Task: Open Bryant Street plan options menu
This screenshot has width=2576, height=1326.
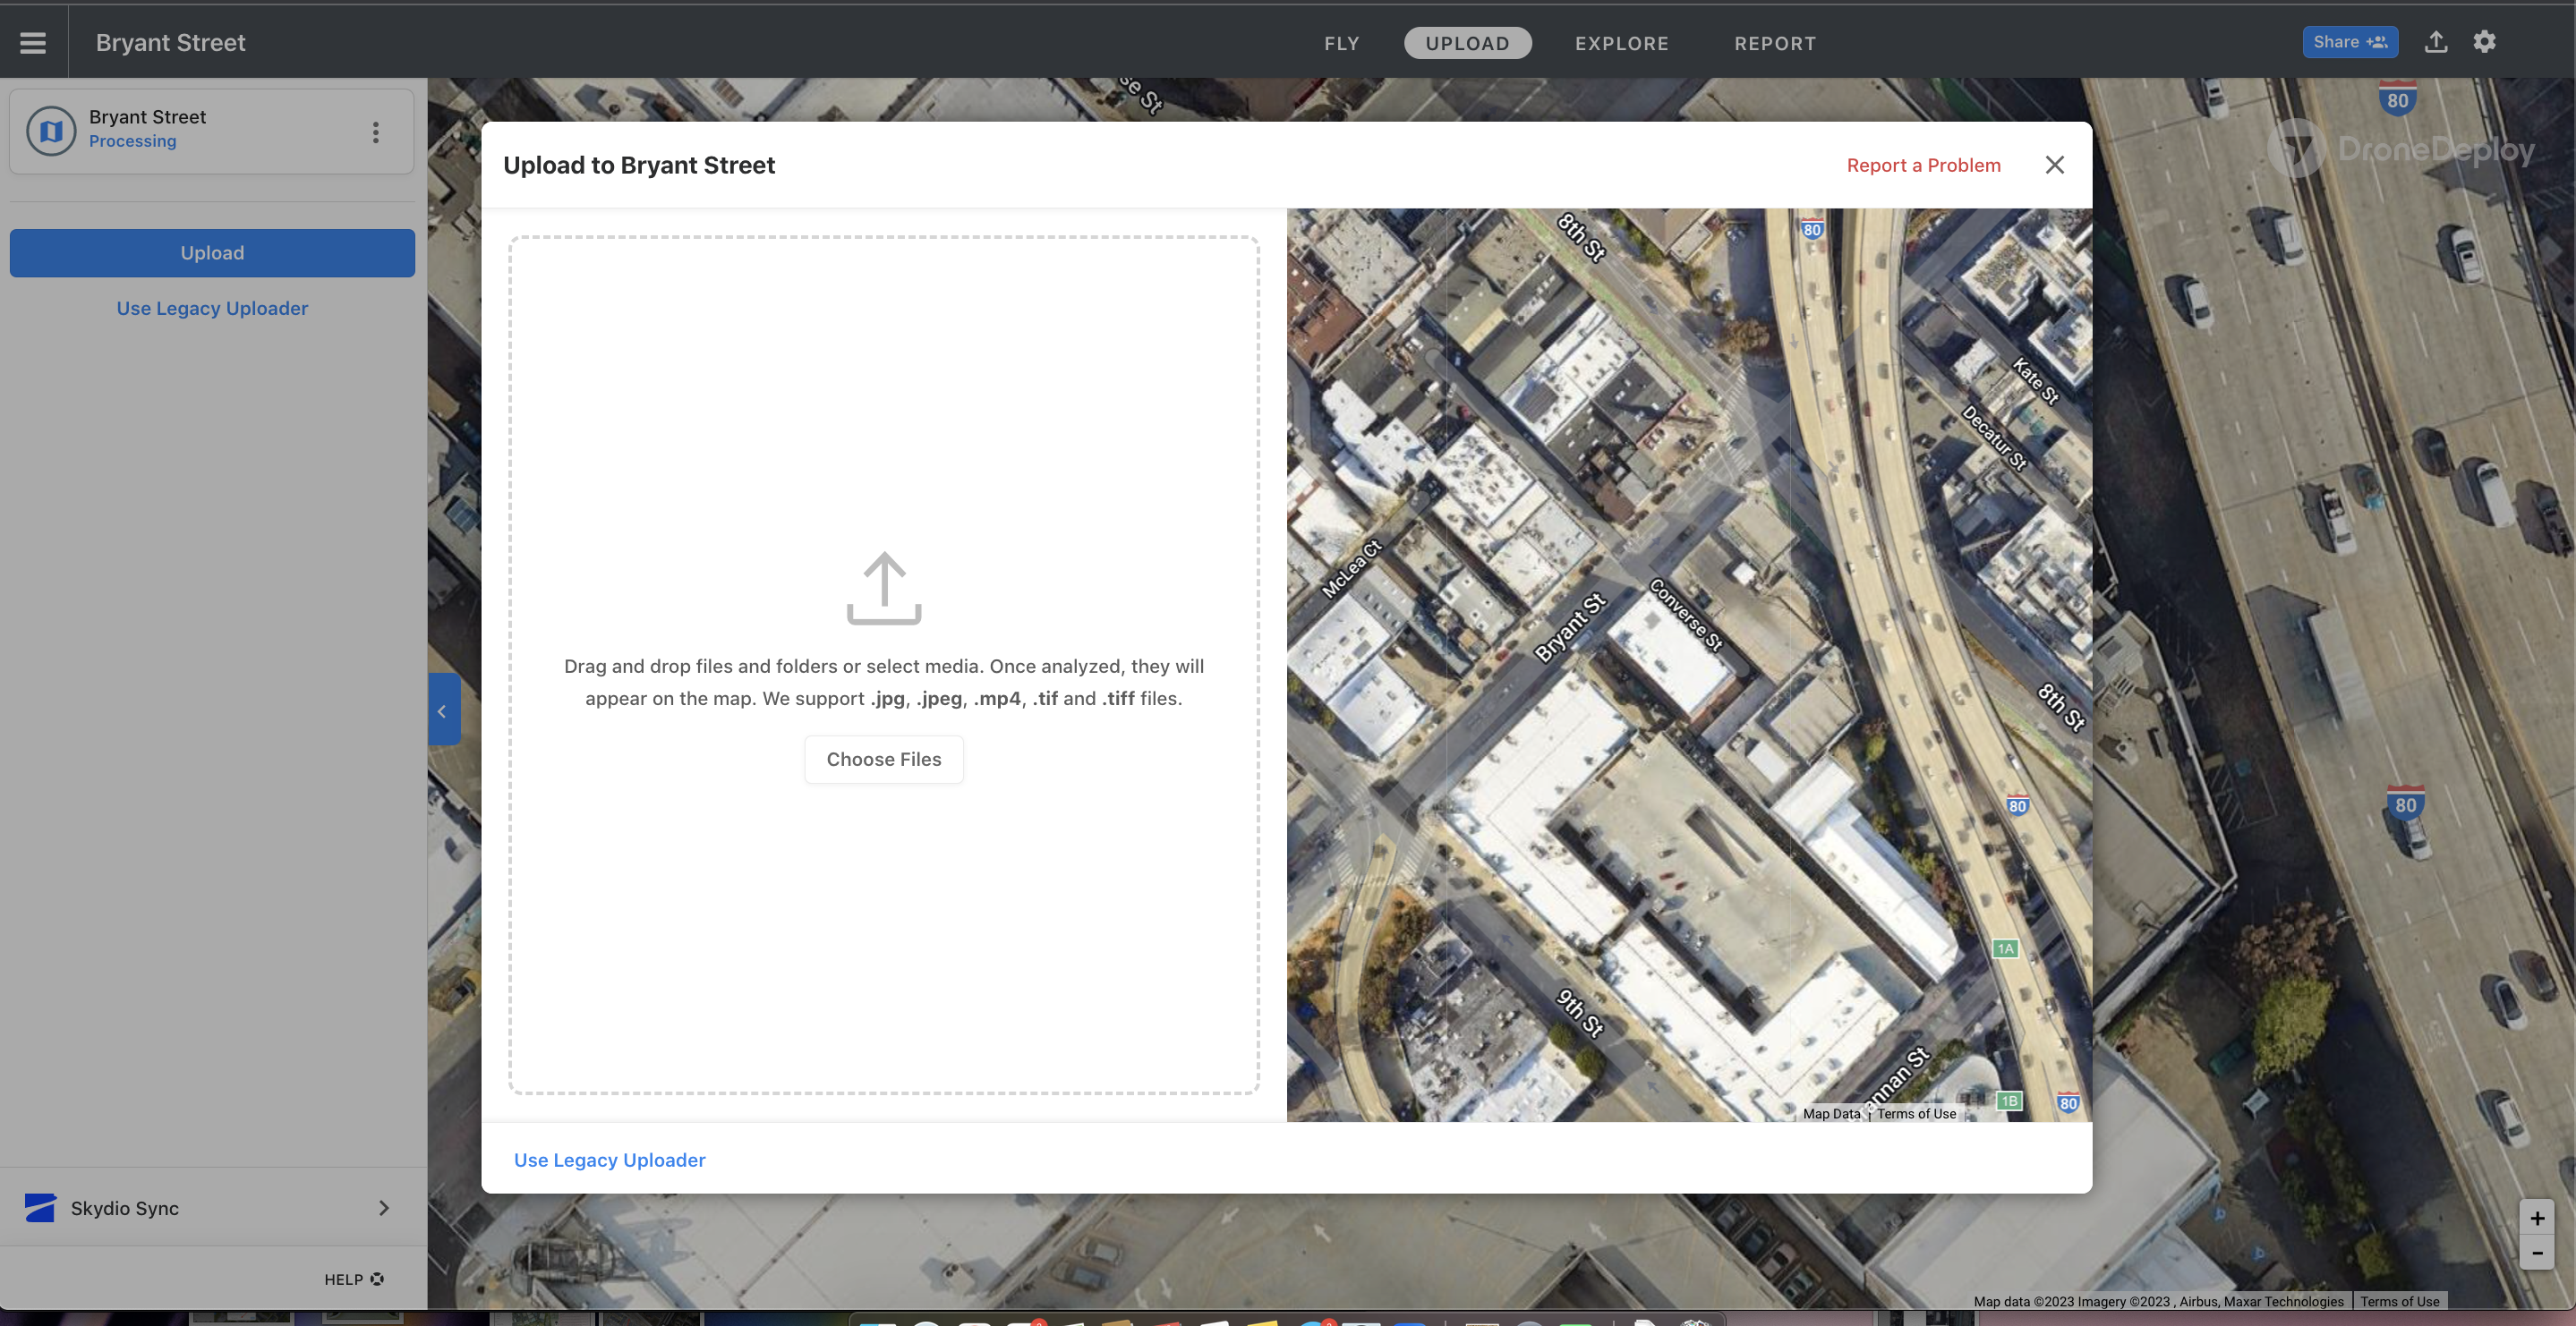Action: 376,132
